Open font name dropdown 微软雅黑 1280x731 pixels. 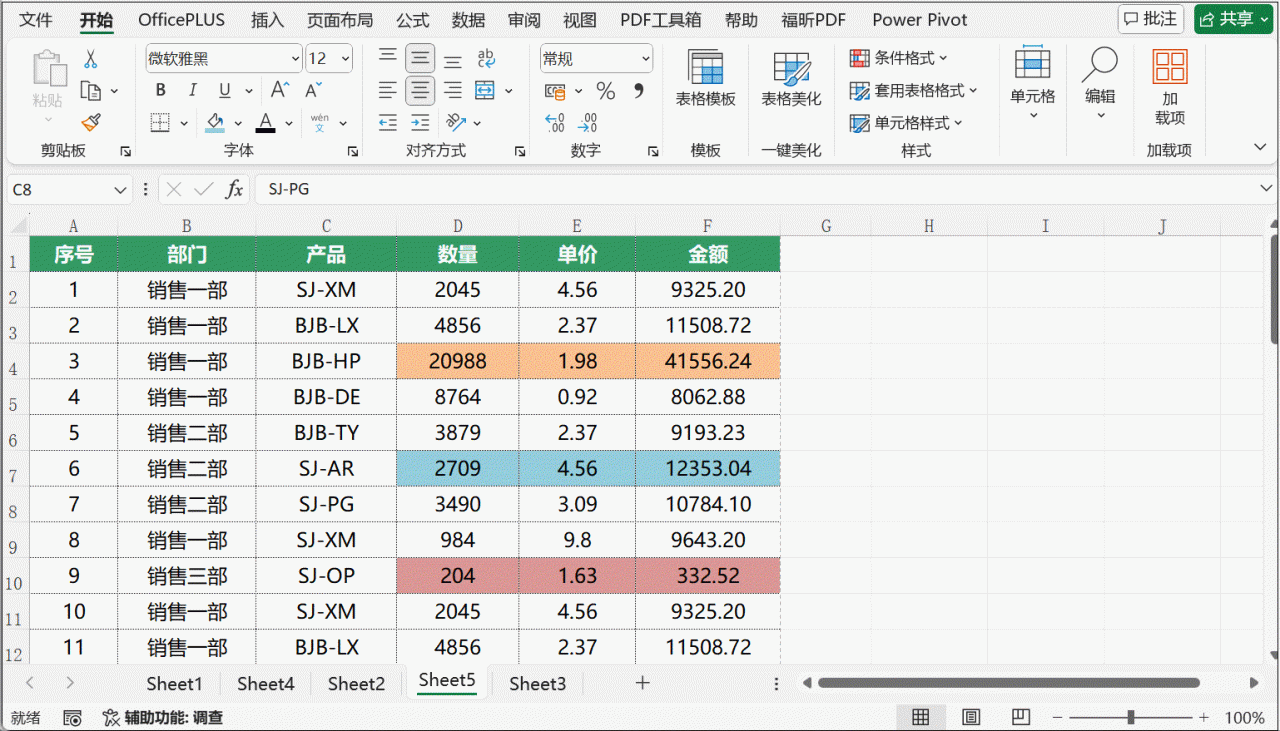tap(295, 59)
